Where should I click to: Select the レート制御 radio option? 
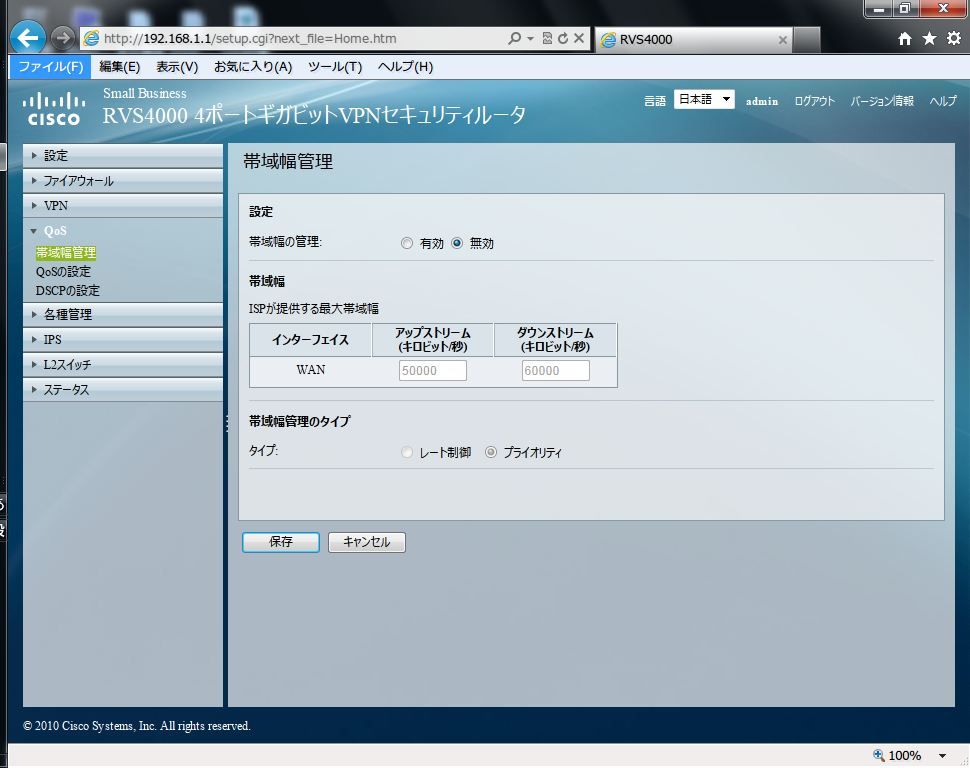coord(406,452)
